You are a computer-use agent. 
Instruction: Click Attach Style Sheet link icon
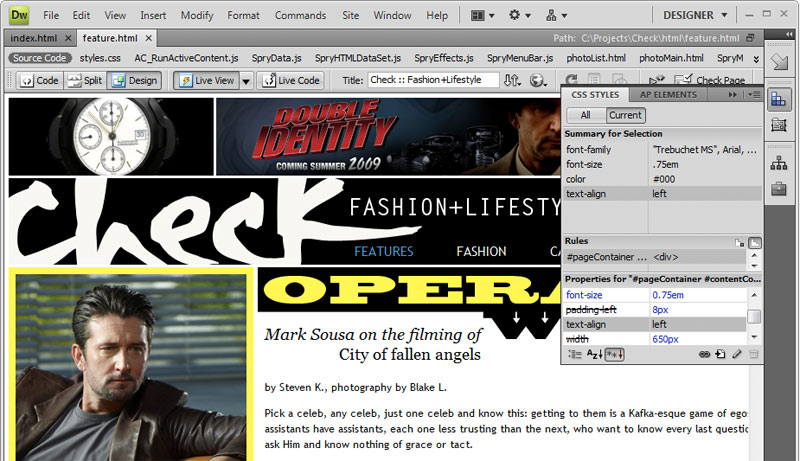(x=704, y=354)
